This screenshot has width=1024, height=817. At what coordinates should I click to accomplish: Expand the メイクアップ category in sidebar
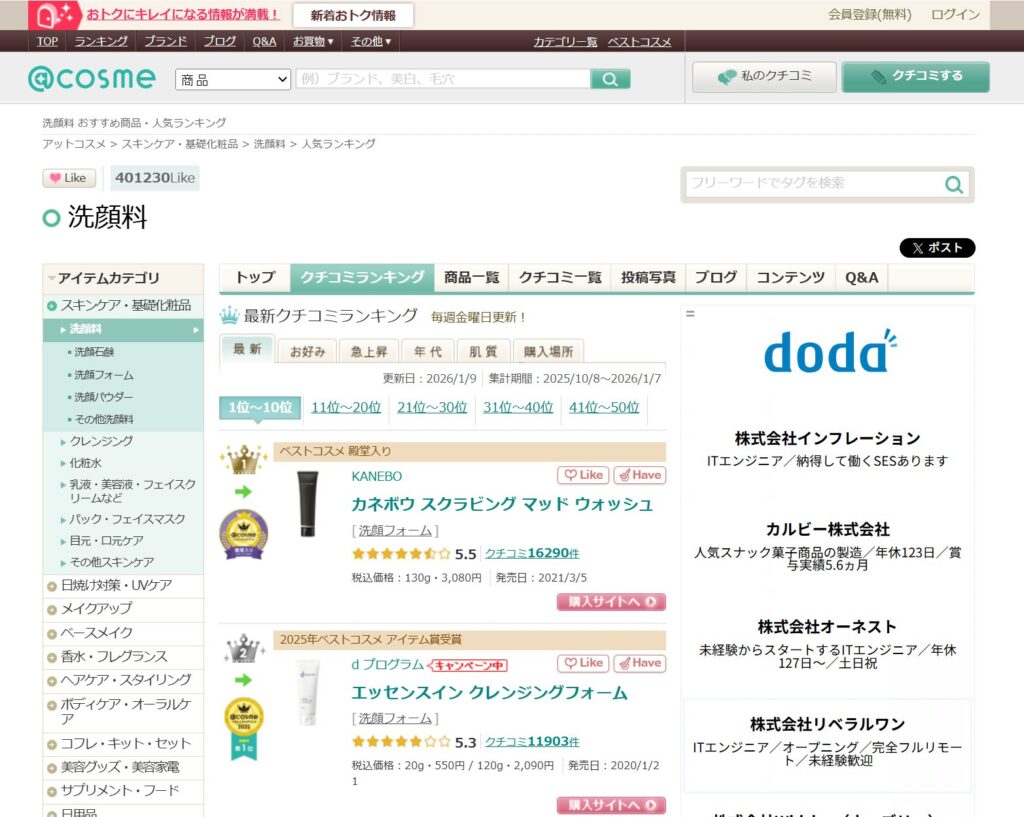tap(96, 608)
